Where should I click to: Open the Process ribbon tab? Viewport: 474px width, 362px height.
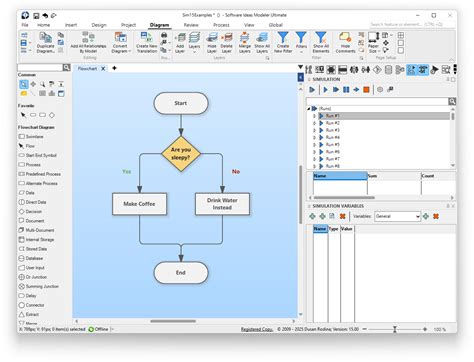click(x=221, y=25)
